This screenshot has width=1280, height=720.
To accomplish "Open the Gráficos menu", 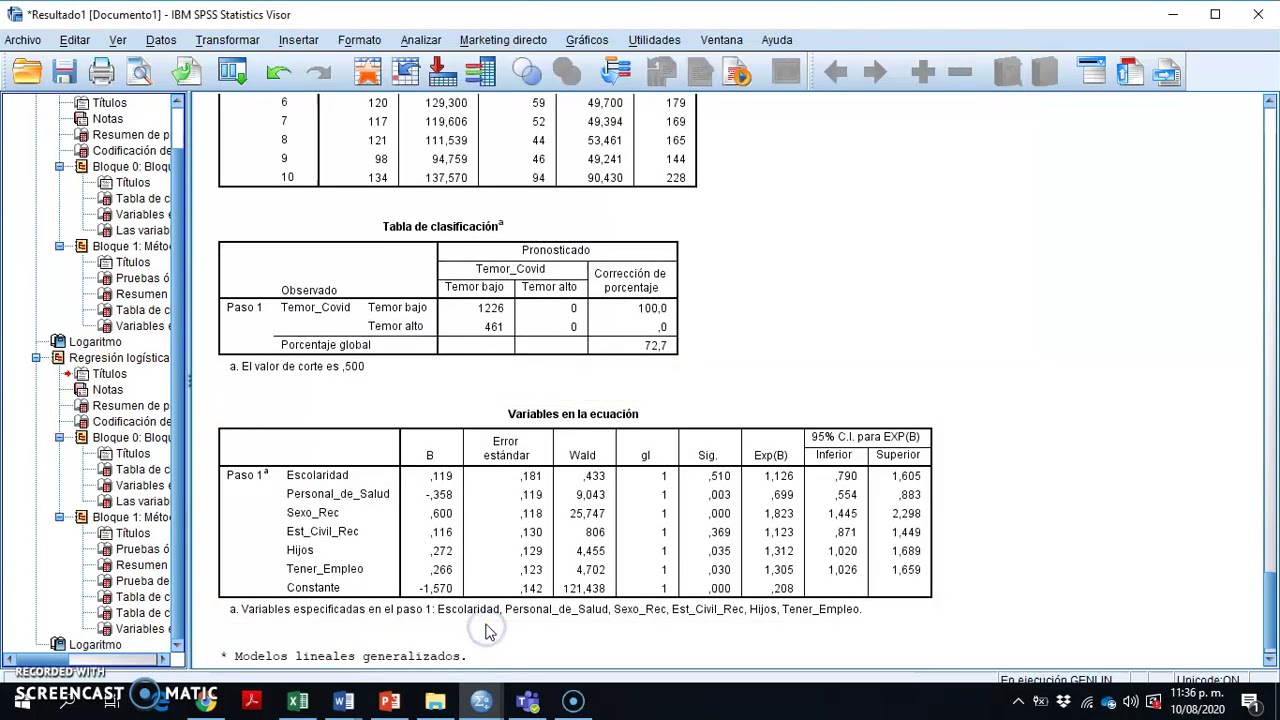I will 587,40.
